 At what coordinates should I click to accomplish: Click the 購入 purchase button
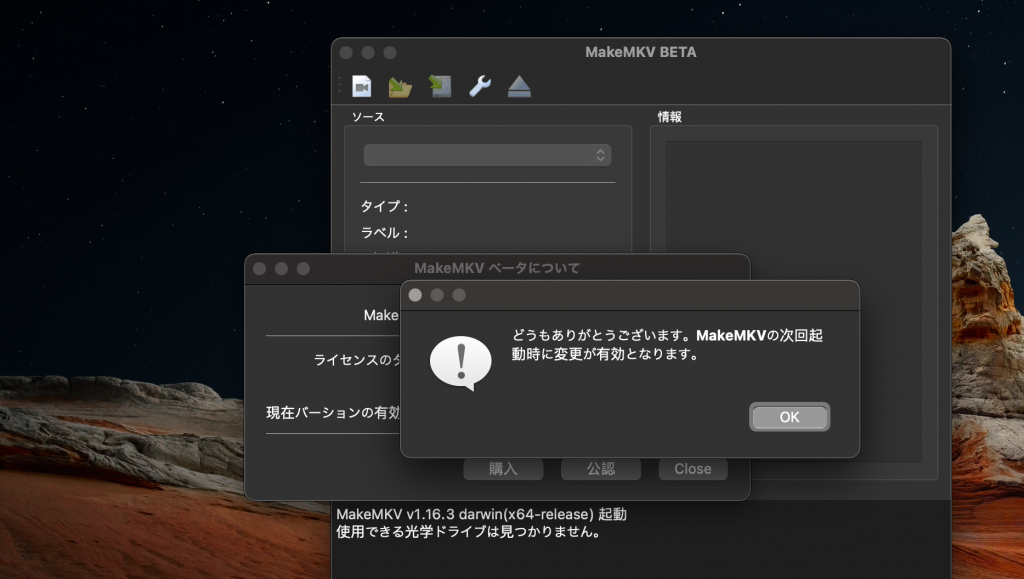pyautogui.click(x=503, y=469)
